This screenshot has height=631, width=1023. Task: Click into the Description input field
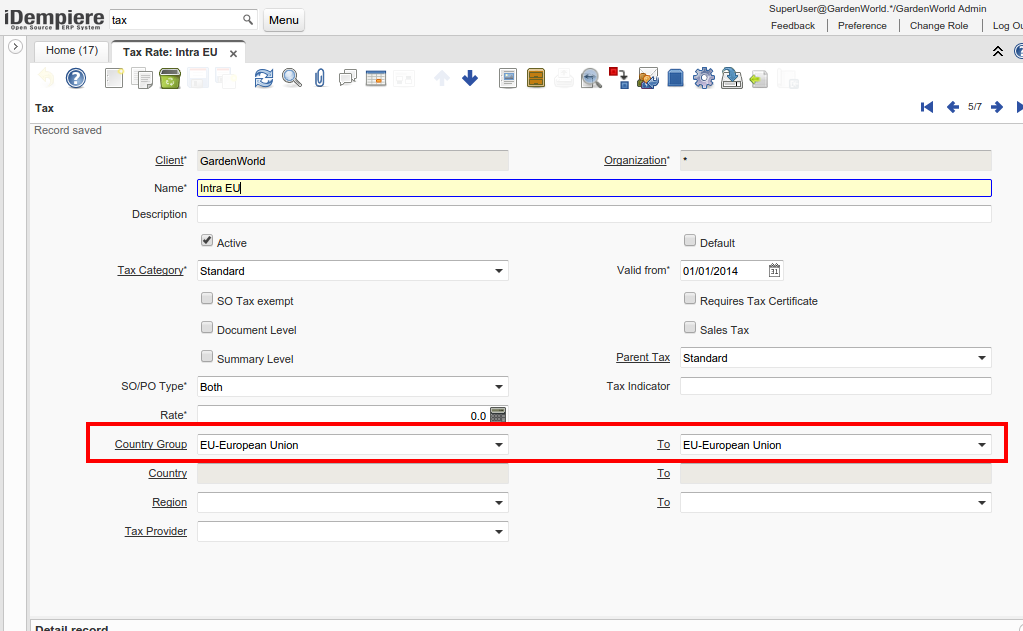594,214
